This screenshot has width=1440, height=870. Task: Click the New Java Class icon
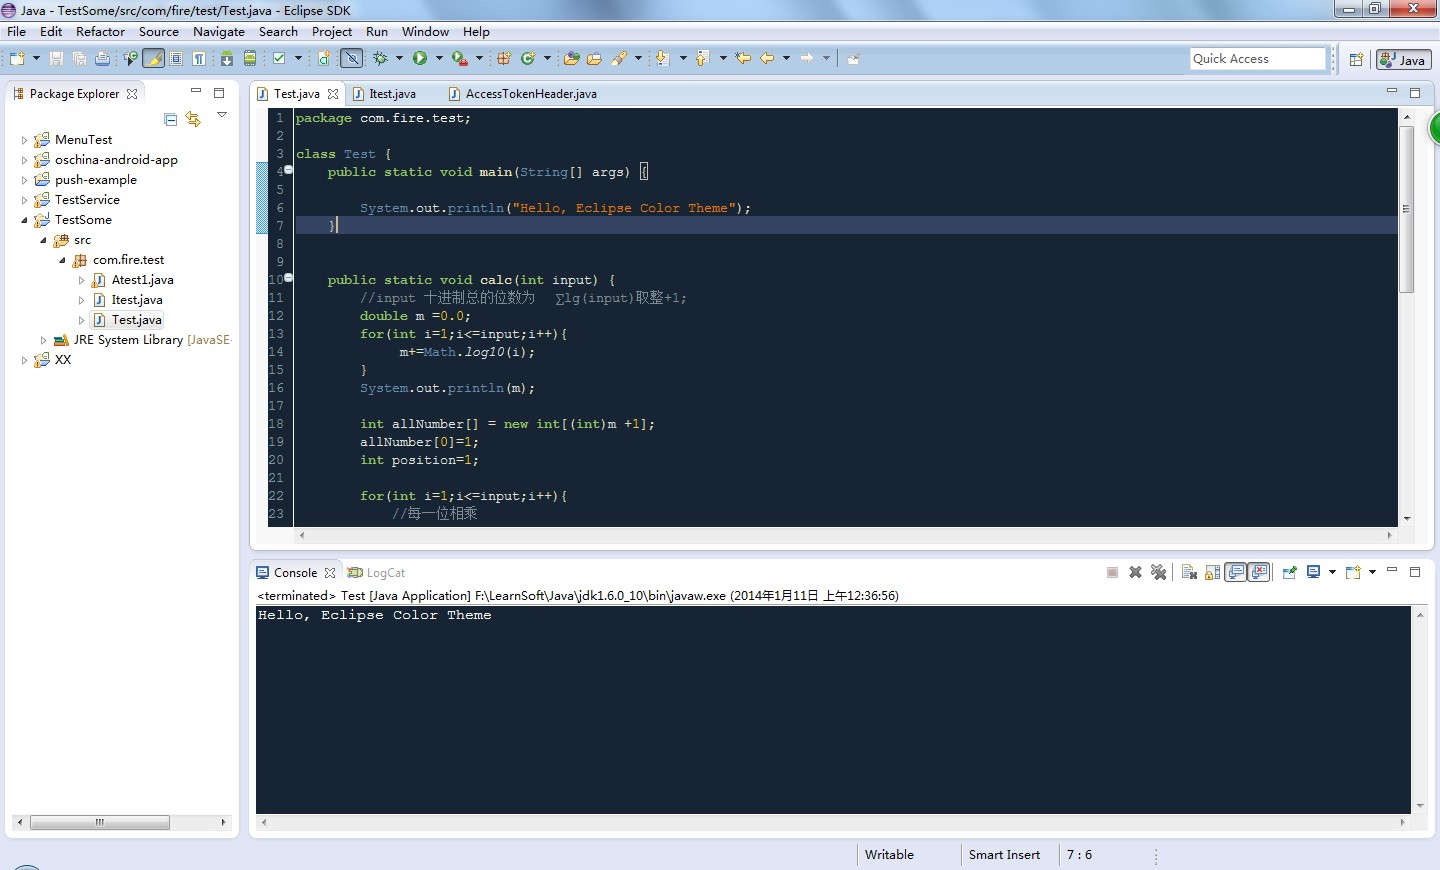click(x=528, y=58)
